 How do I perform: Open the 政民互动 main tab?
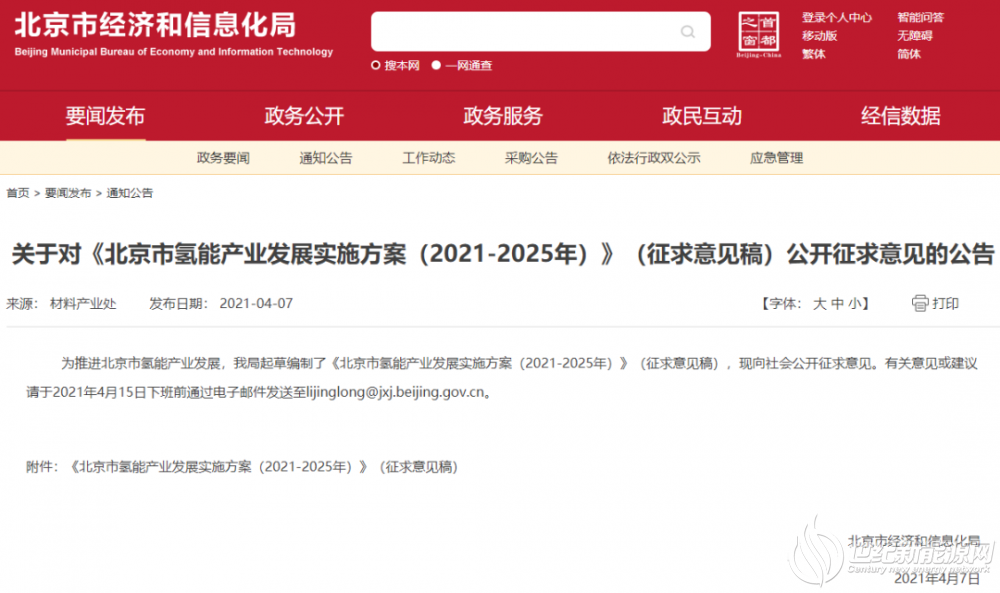pos(702,116)
